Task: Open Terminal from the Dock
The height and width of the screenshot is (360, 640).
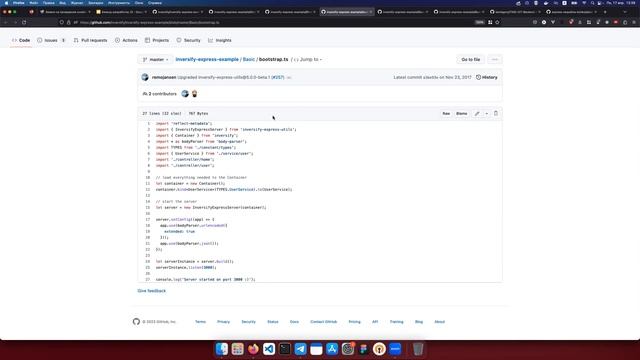Action: 285,349
